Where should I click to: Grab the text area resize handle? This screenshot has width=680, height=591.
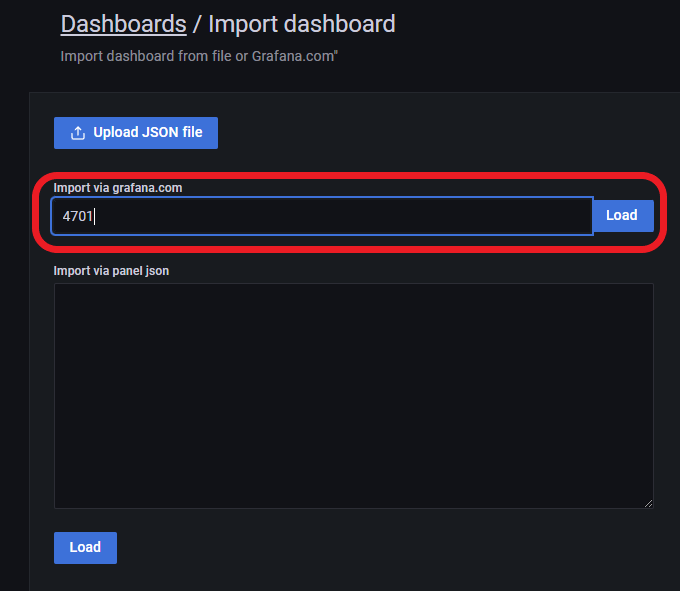pyautogui.click(x=648, y=503)
